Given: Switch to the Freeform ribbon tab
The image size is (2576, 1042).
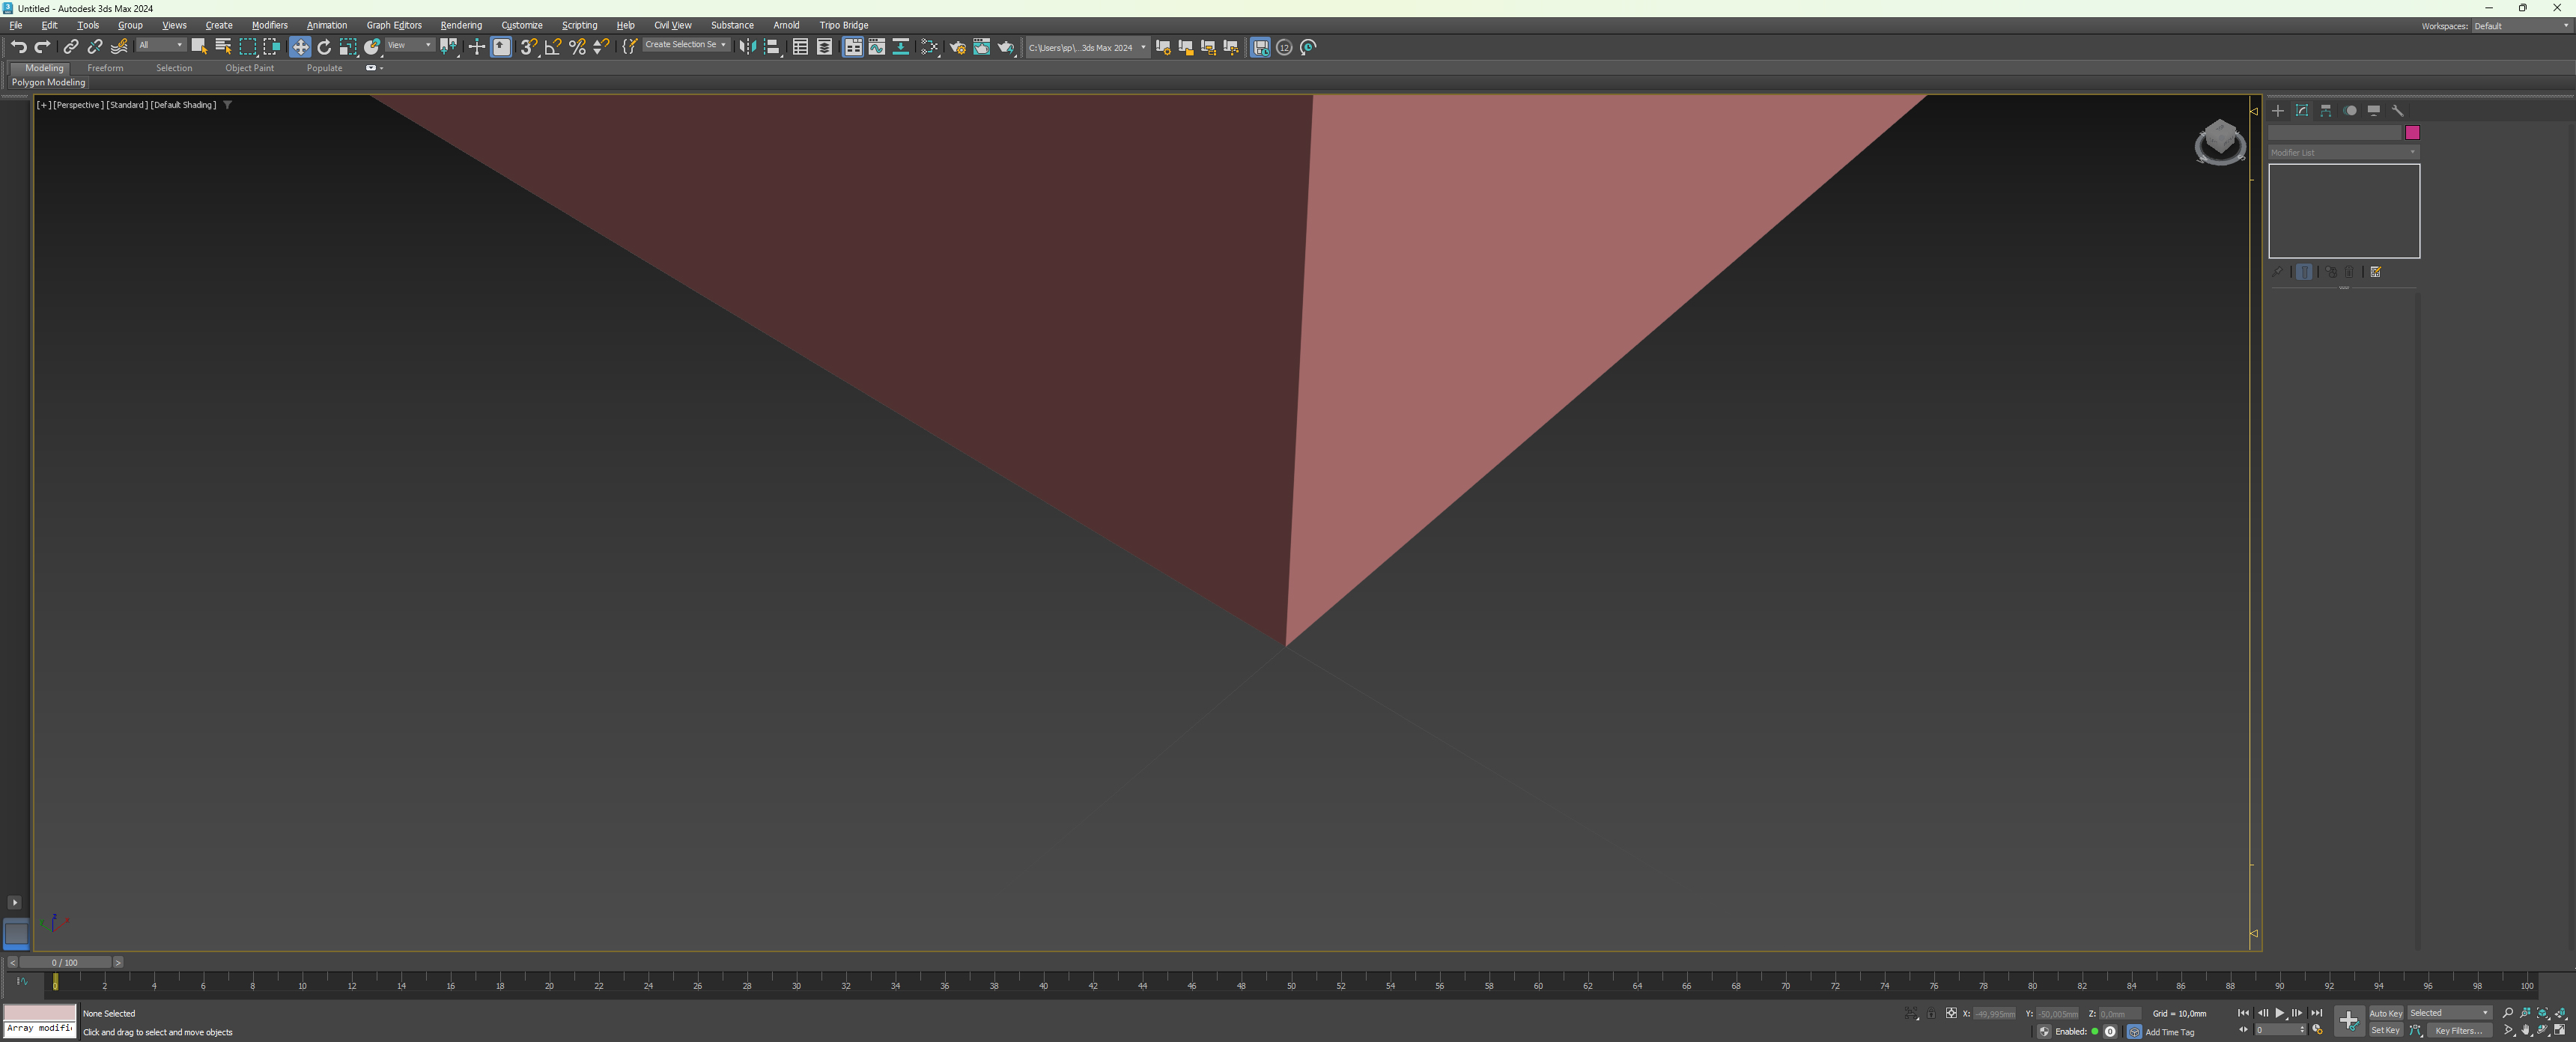Looking at the screenshot, I should click(105, 68).
